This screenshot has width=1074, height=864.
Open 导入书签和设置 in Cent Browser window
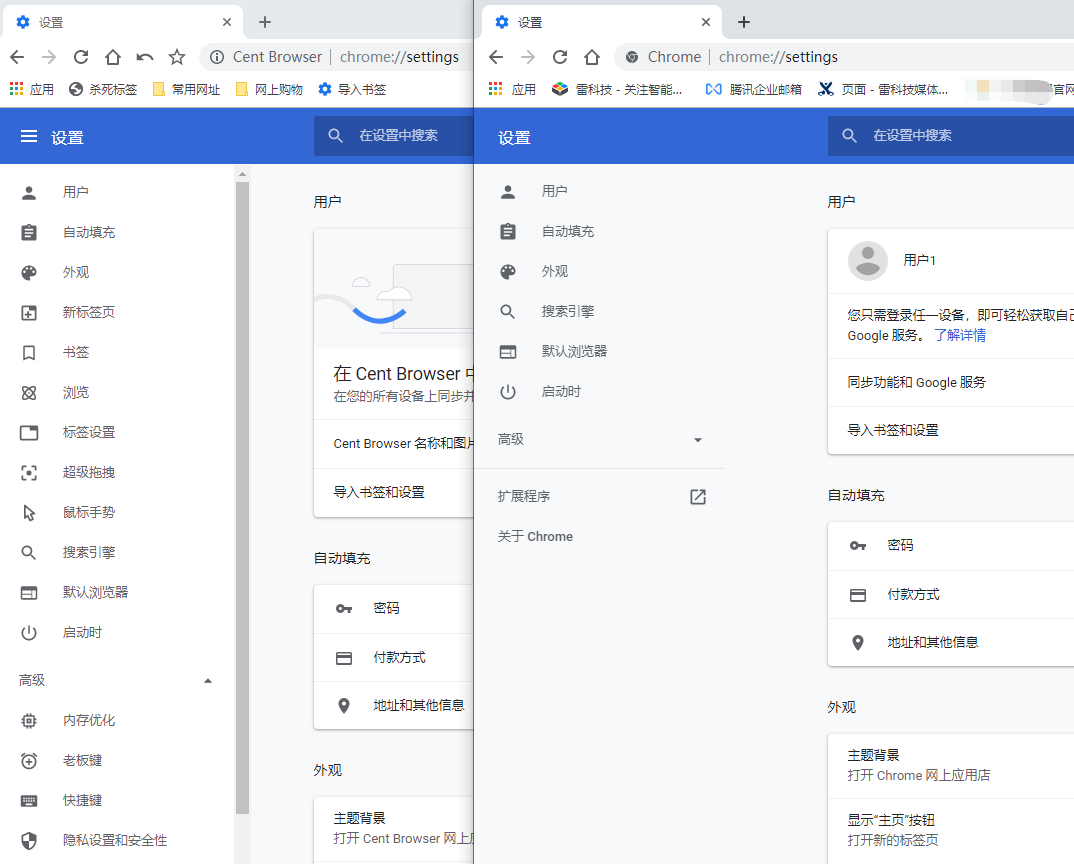393,493
